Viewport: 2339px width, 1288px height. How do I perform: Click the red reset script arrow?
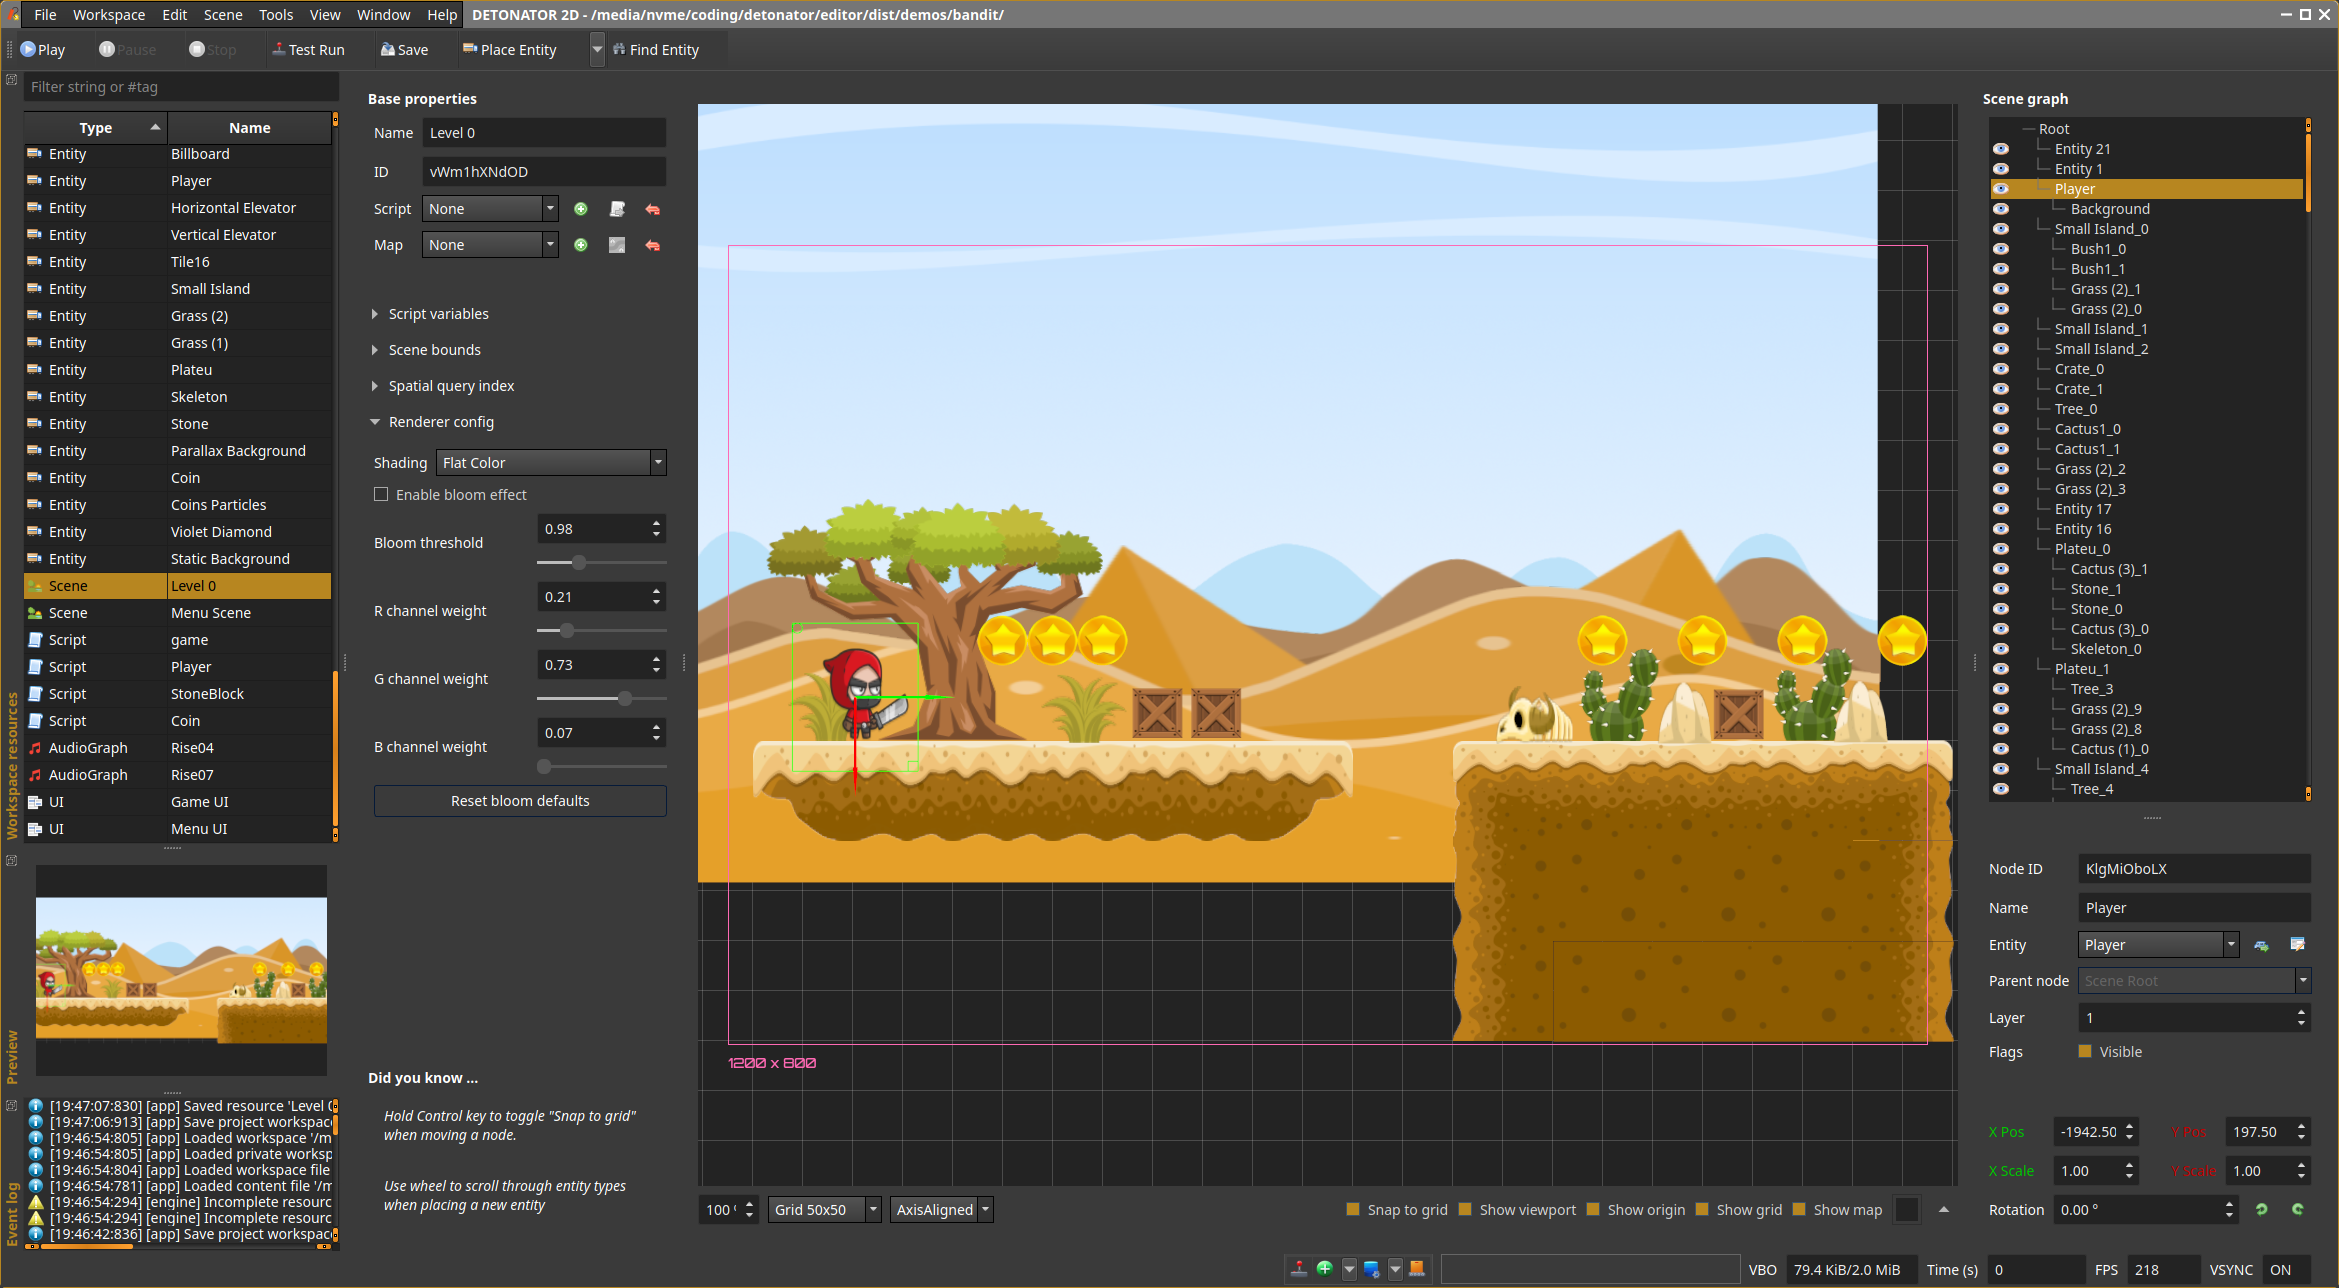point(653,209)
